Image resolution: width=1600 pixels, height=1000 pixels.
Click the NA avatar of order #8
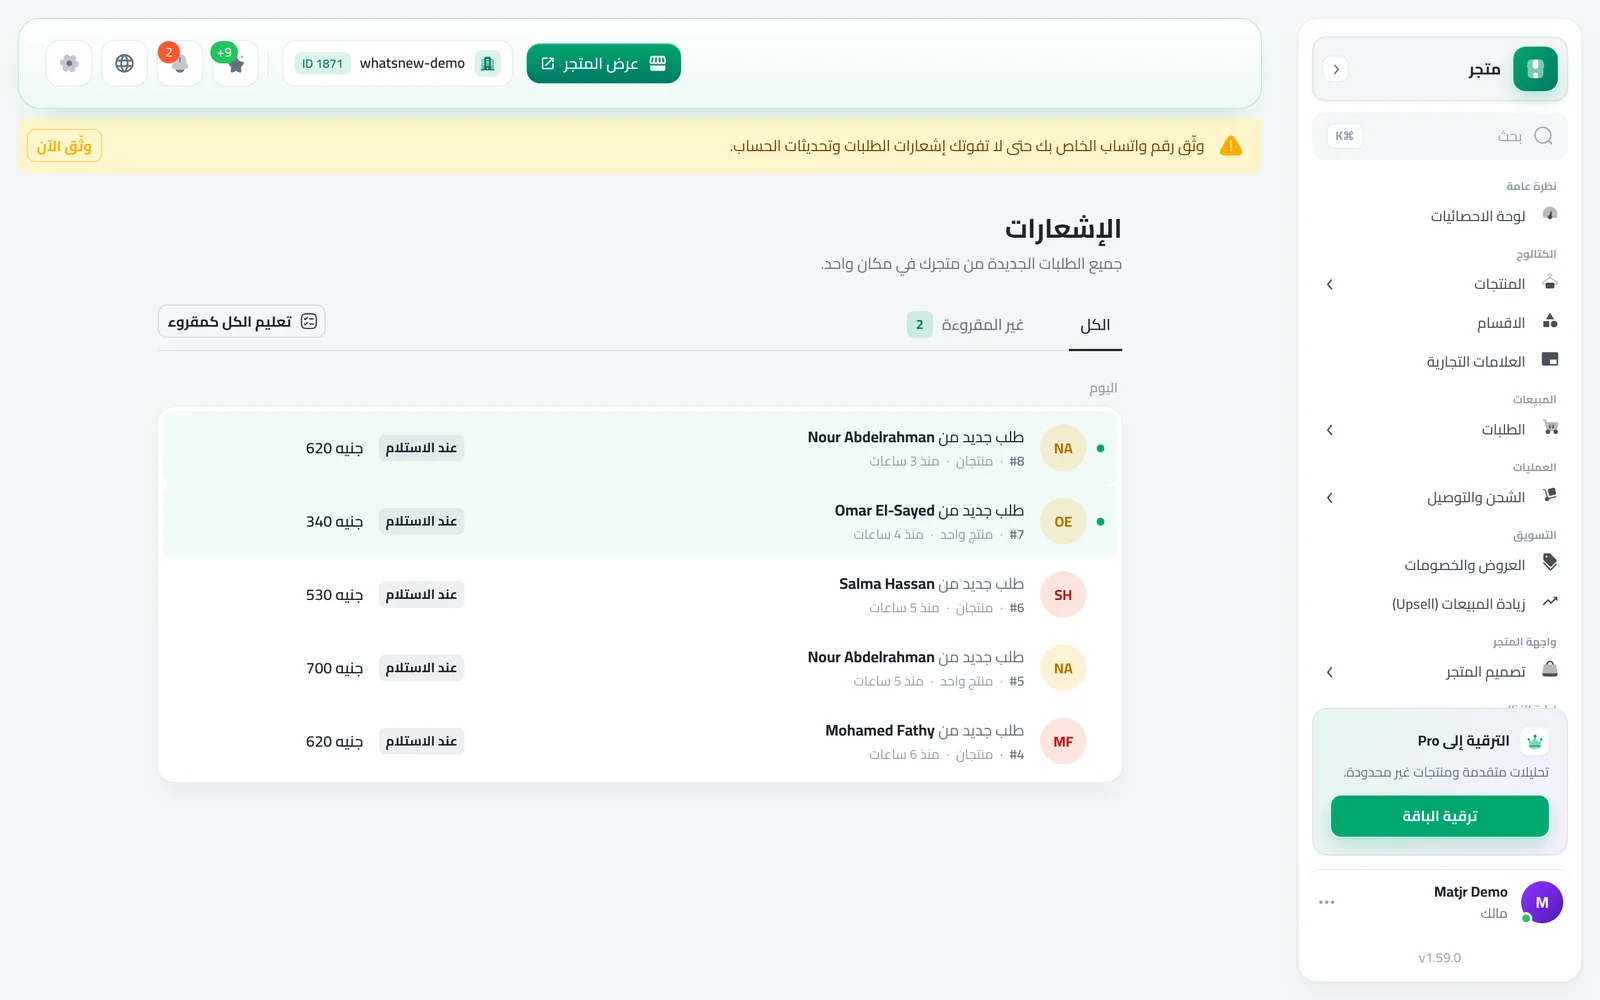(1063, 448)
